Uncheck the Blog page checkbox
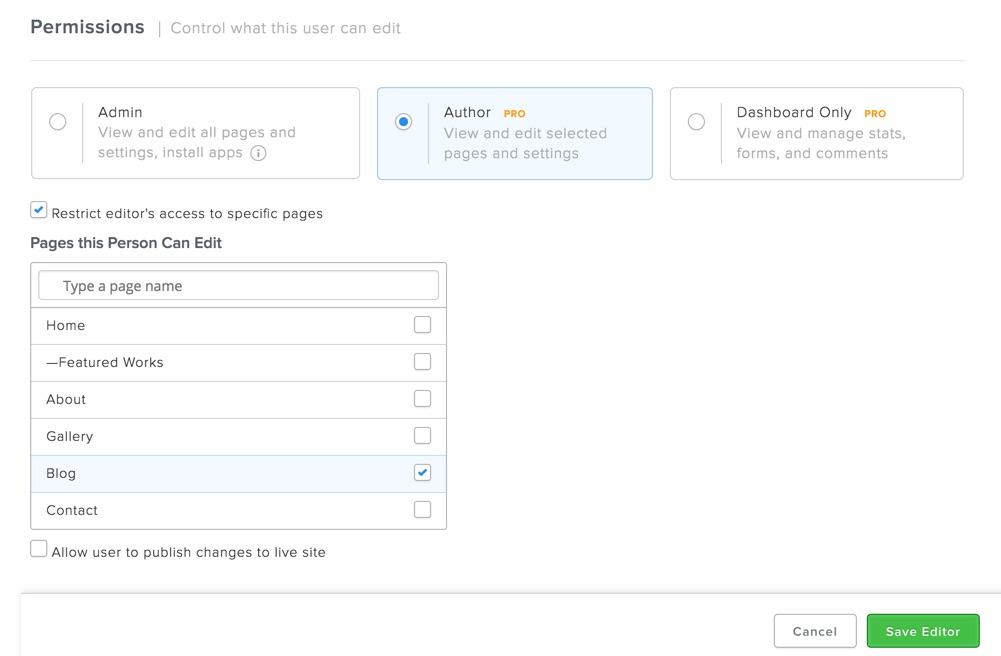The width and height of the screenshot is (1001, 656). point(422,473)
